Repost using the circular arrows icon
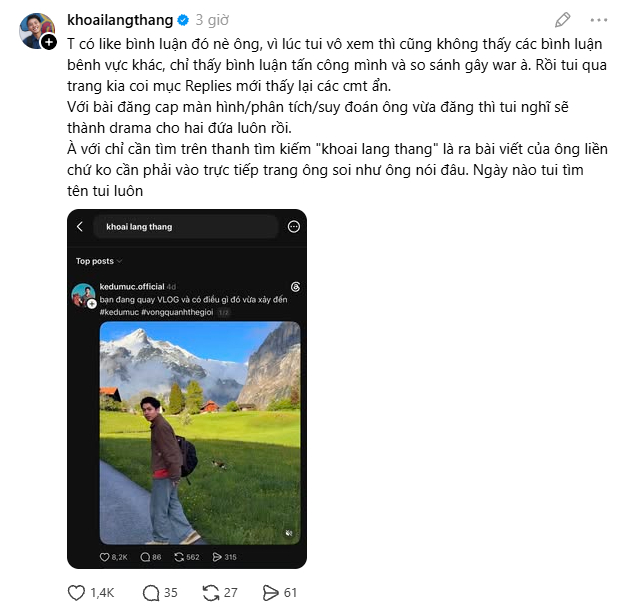 [211, 593]
